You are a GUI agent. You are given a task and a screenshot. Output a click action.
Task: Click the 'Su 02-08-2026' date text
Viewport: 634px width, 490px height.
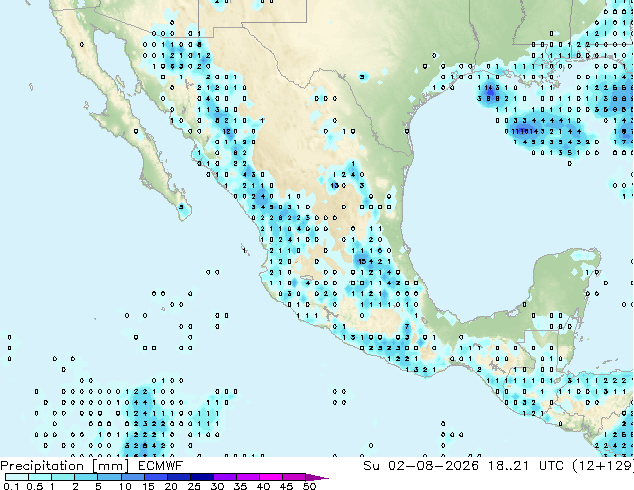click(421, 466)
